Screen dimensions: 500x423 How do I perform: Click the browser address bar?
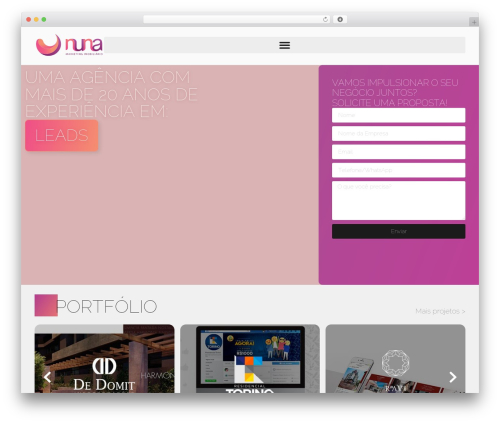[236, 19]
